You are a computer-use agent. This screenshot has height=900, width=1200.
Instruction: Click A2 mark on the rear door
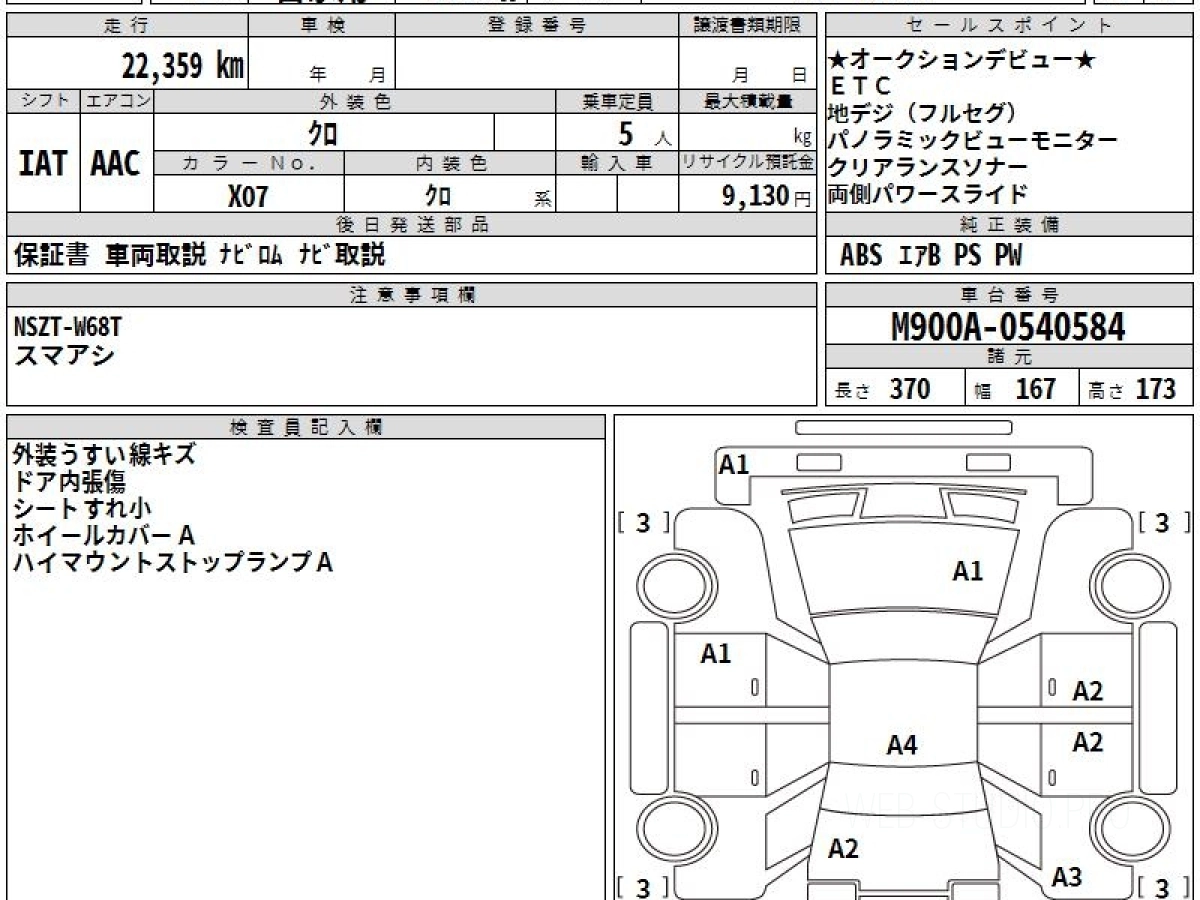1087,742
